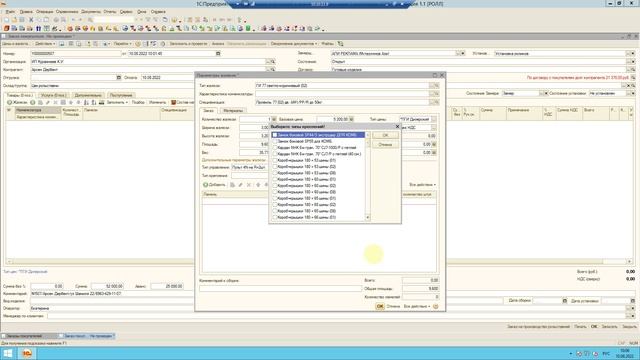Open the Справка menu
Screen dimensions: 640x360
tap(158, 12)
